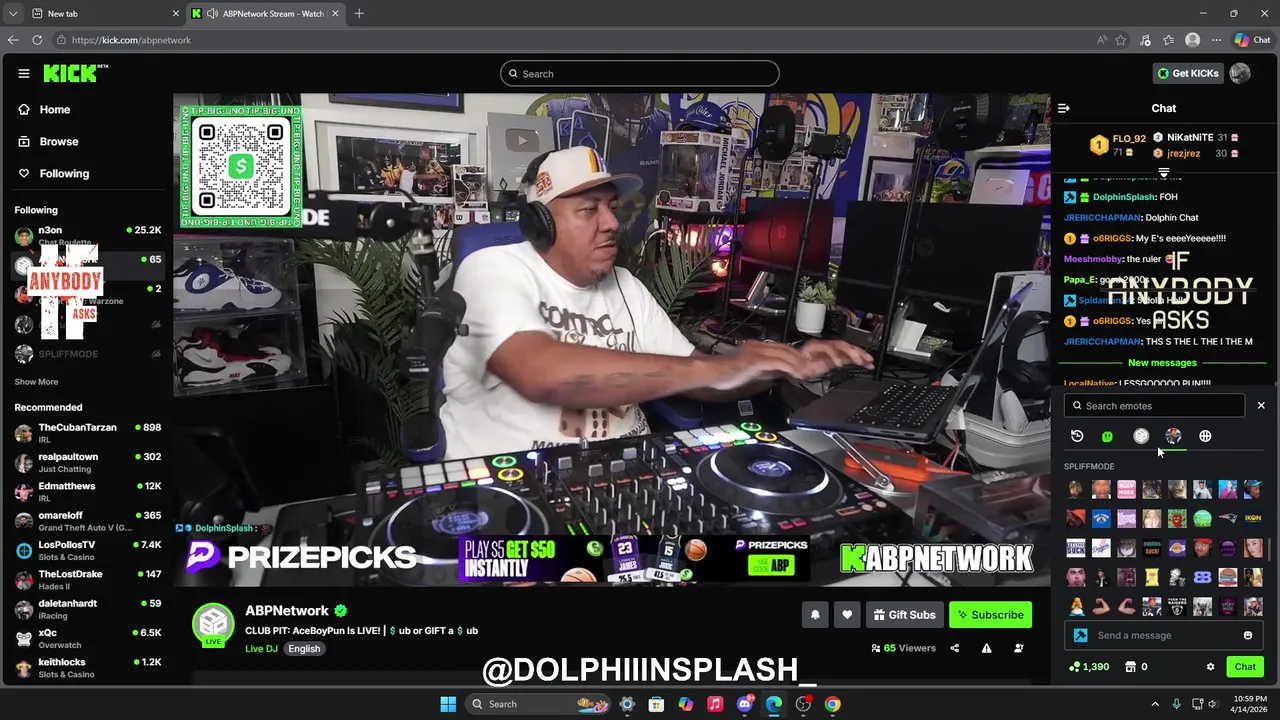
Task: Click the Search emotes field
Action: tap(1155, 405)
